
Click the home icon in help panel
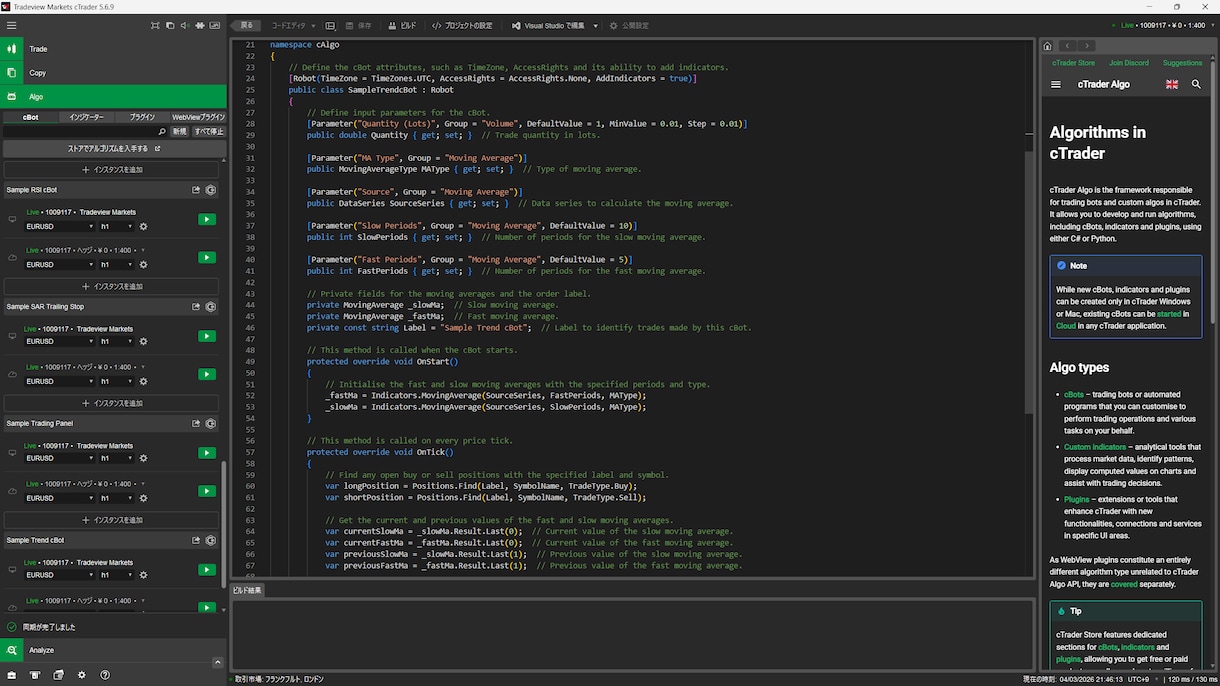(1047, 46)
